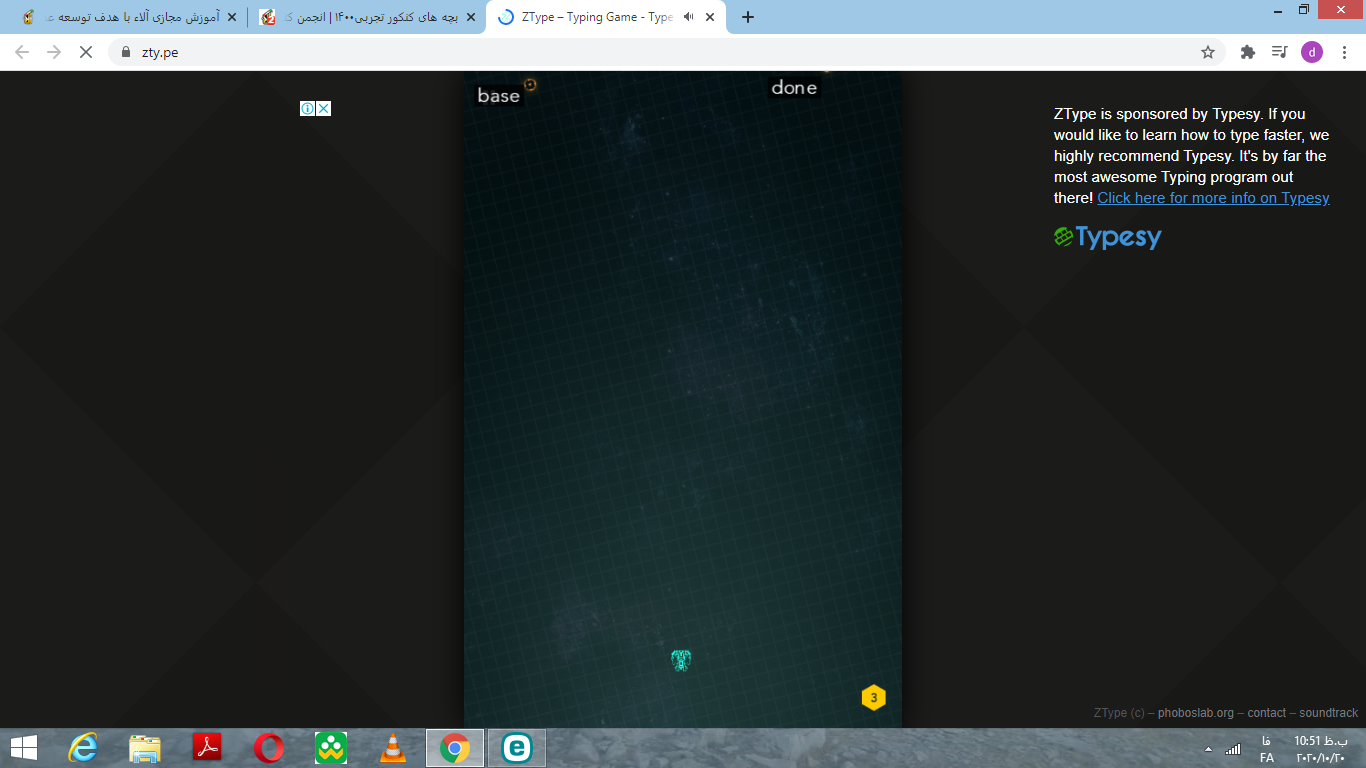Launch Opera browser from taskbar
This screenshot has width=1366, height=768.
pyautogui.click(x=269, y=748)
